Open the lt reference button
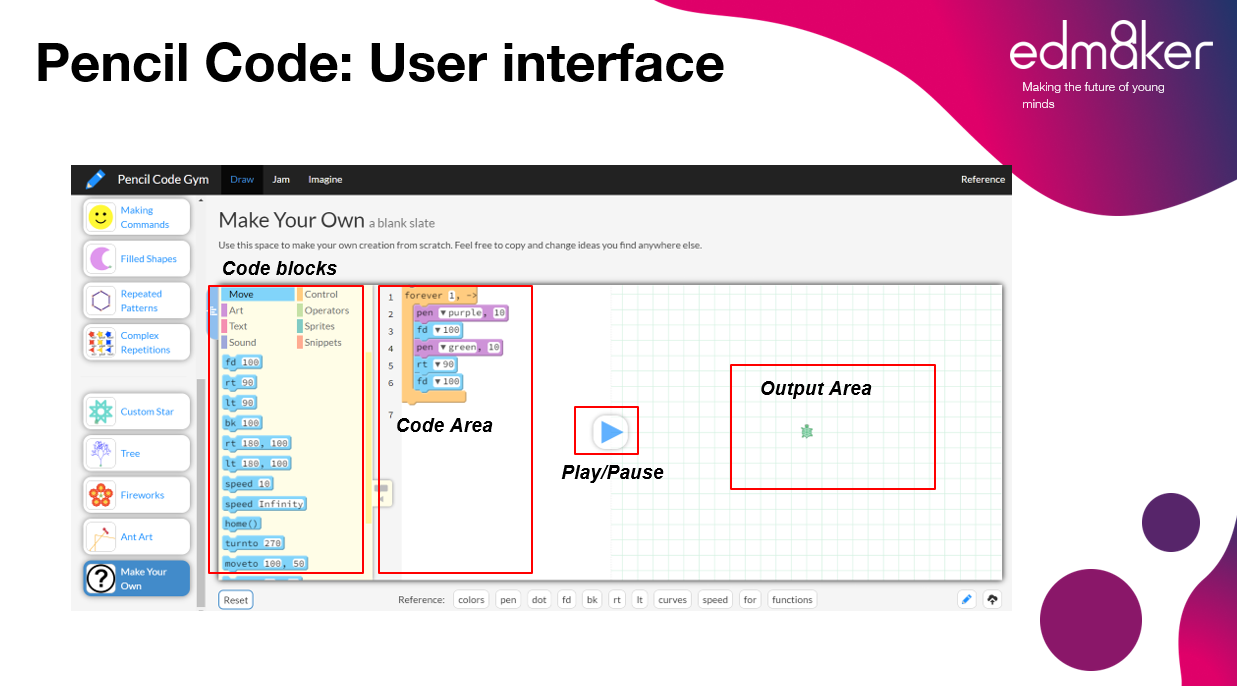1237x686 pixels. point(640,600)
